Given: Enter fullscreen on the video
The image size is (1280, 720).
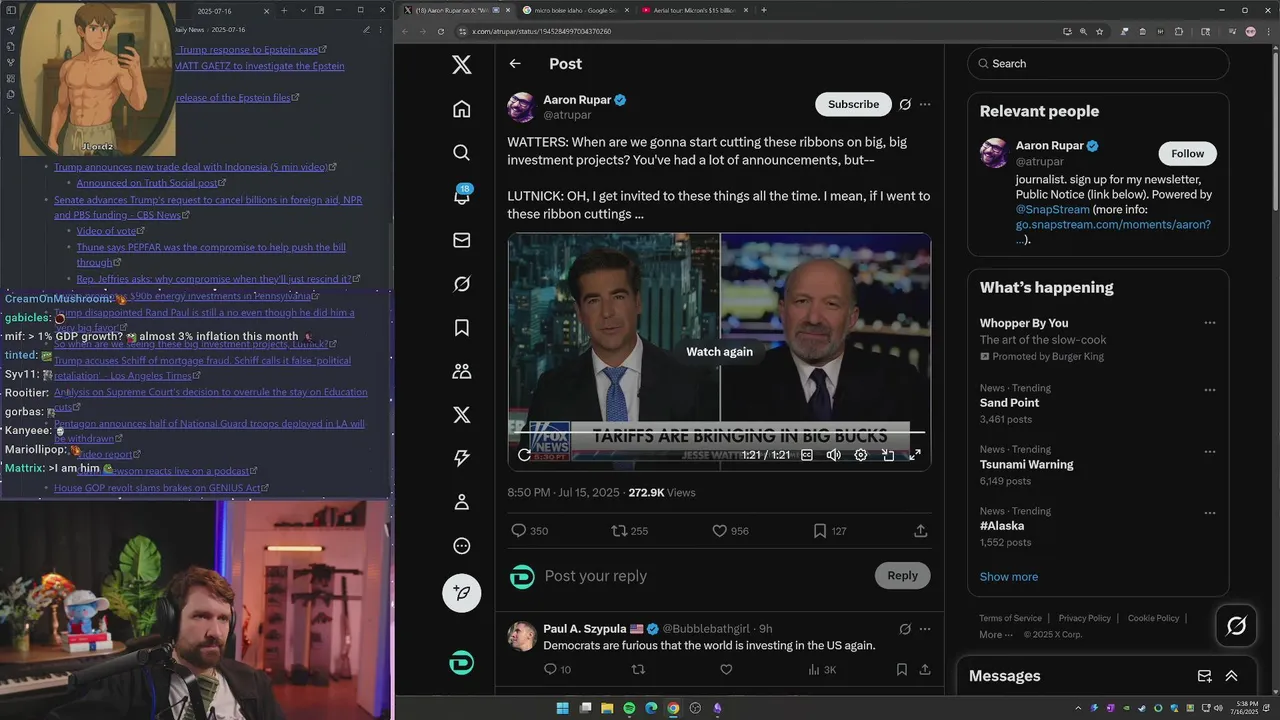Looking at the screenshot, I should 914,455.
